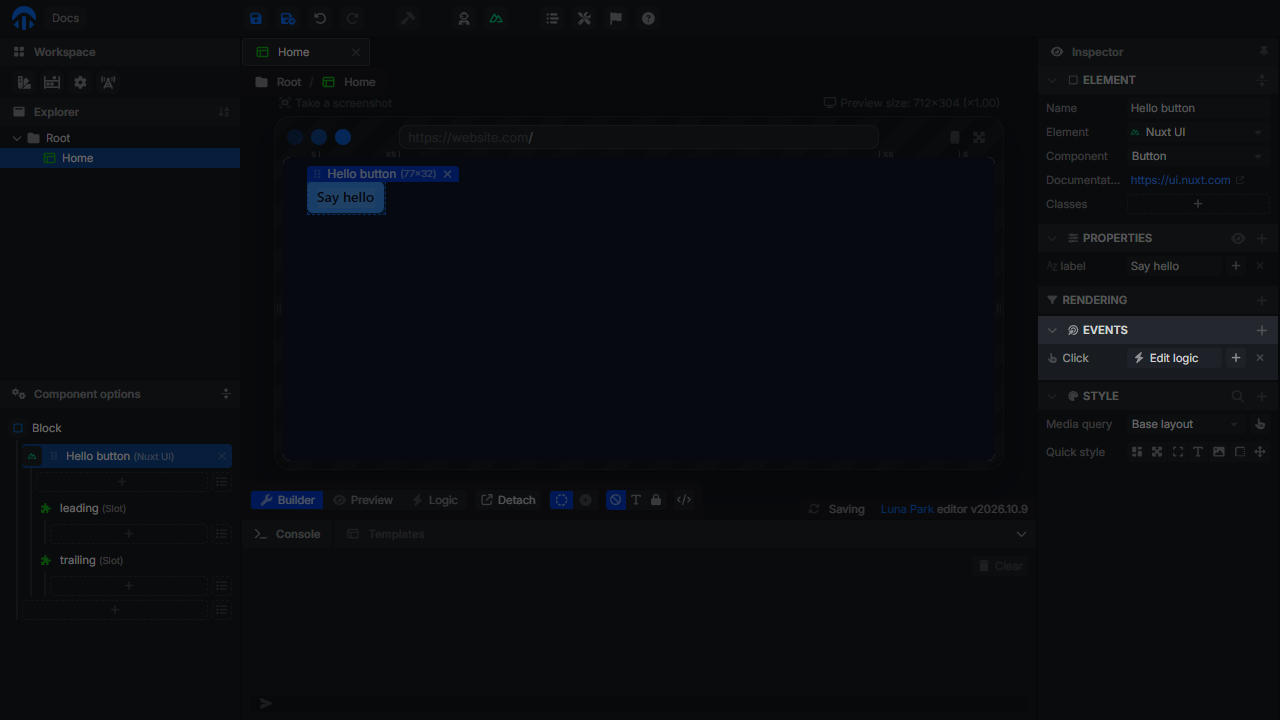Click the fullscreen expand icon in preview bar

point(979,138)
